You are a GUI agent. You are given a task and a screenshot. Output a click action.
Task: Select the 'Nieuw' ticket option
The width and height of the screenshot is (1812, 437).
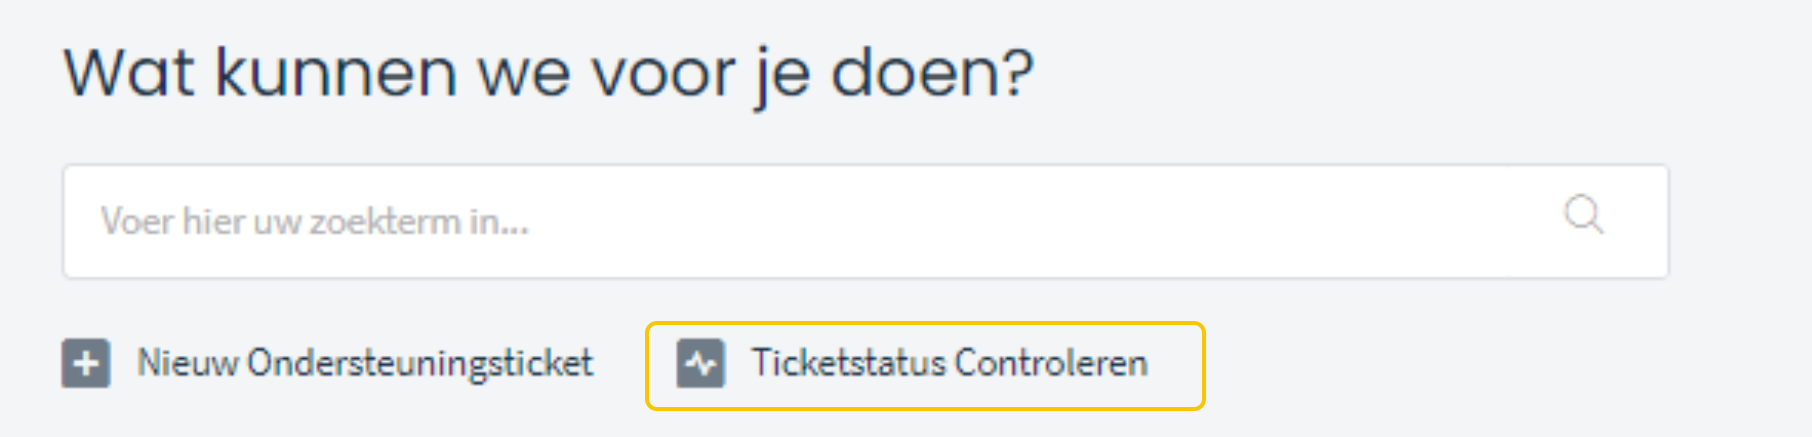point(328,363)
